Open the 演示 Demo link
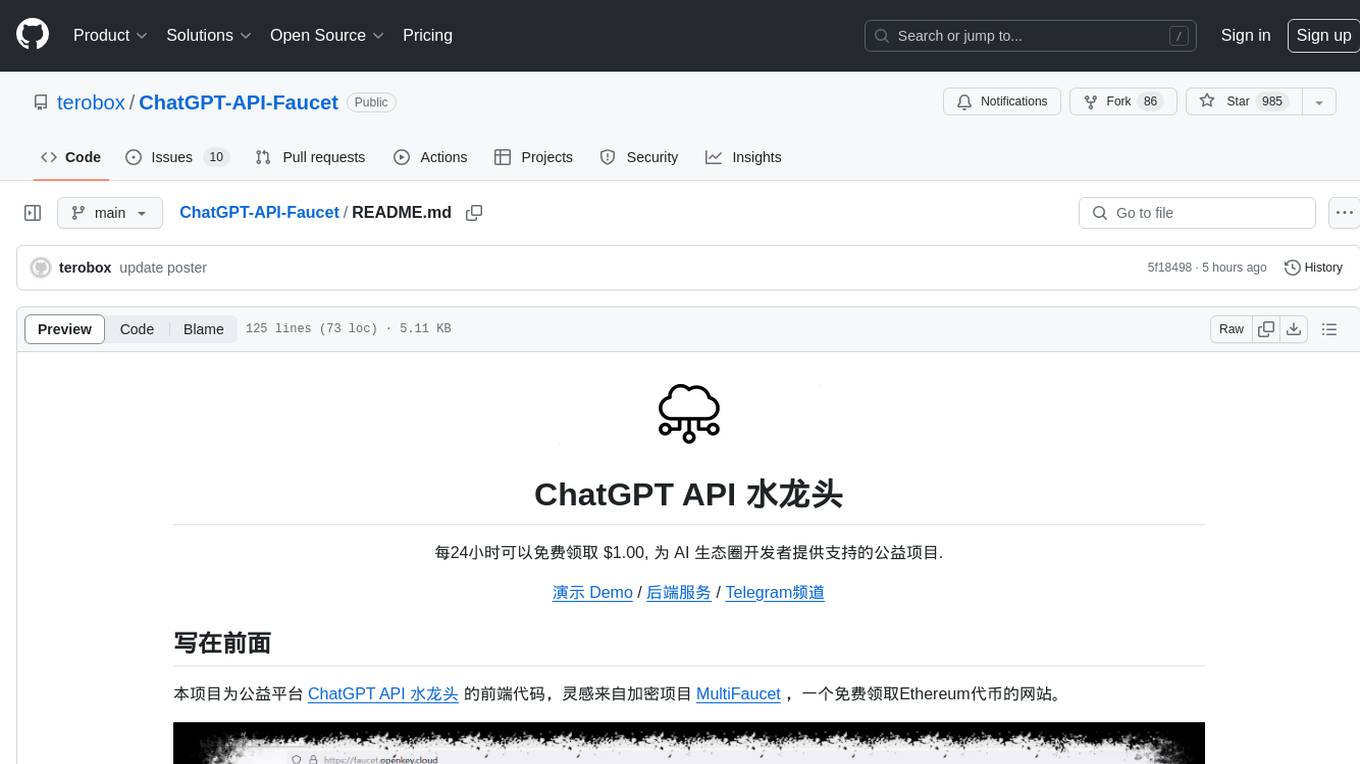Image resolution: width=1360 pixels, height=764 pixels. pos(592,592)
